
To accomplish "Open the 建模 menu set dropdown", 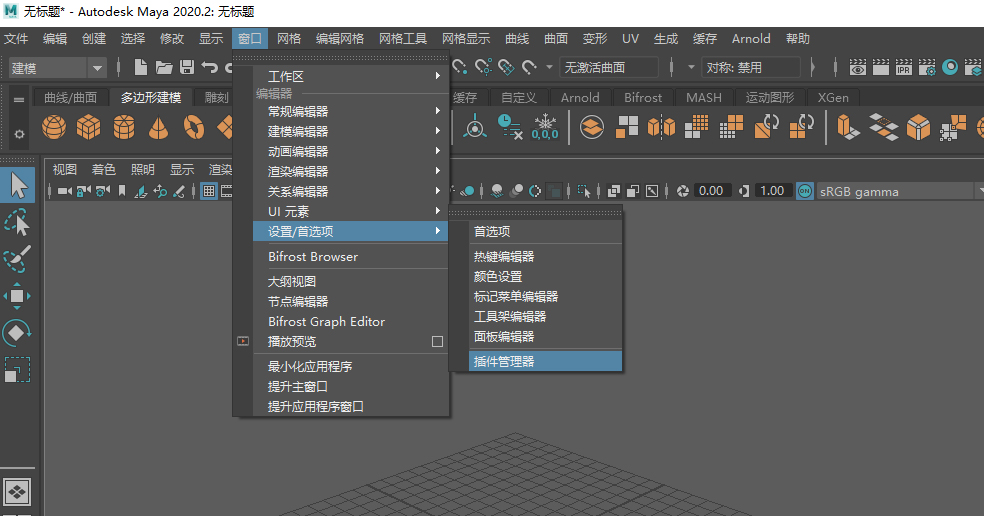I will 57,68.
